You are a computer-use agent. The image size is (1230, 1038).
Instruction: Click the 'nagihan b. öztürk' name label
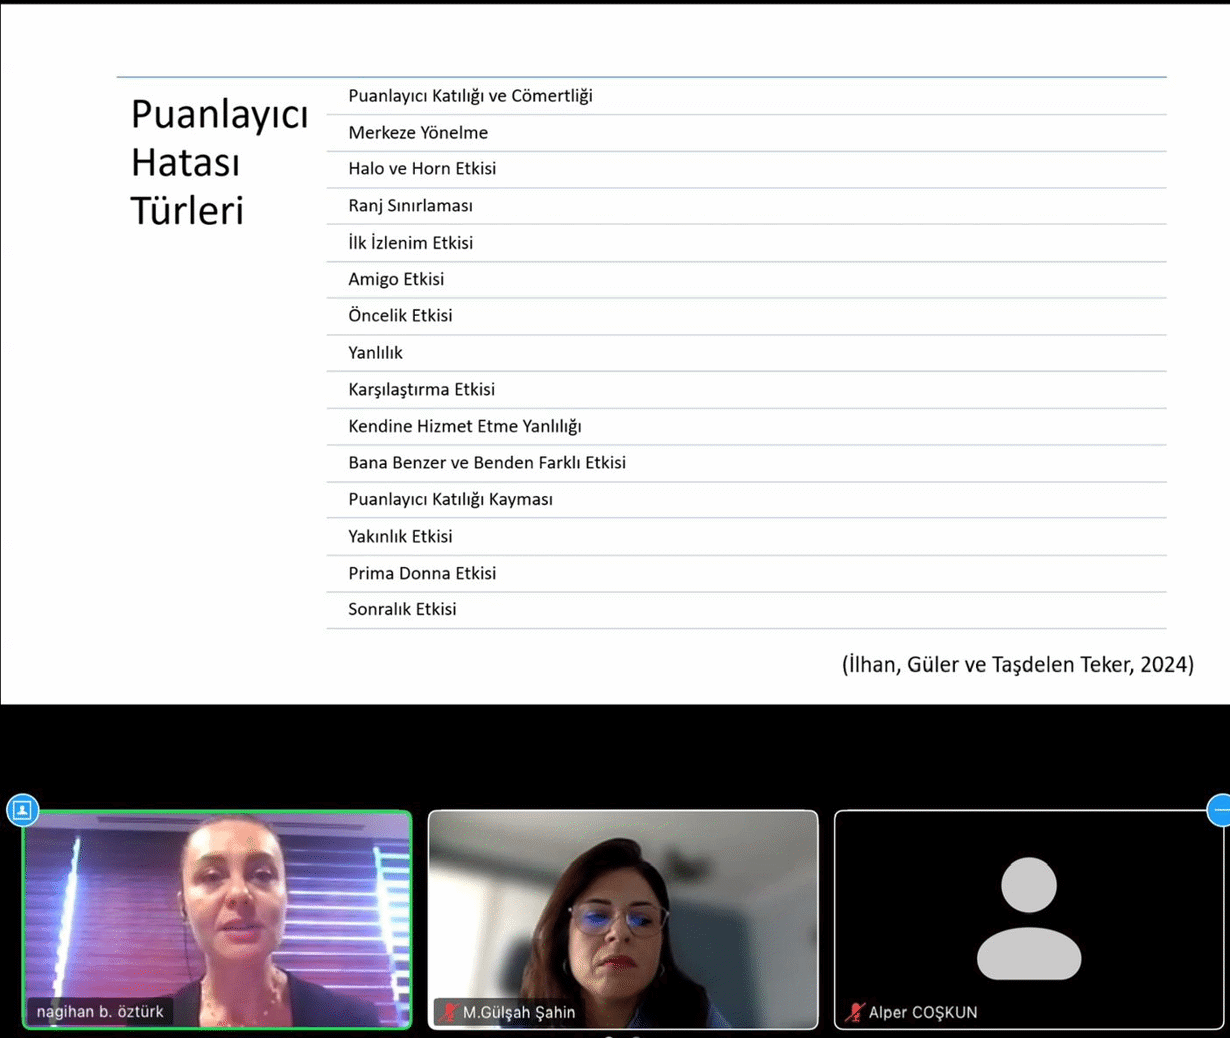100,1012
